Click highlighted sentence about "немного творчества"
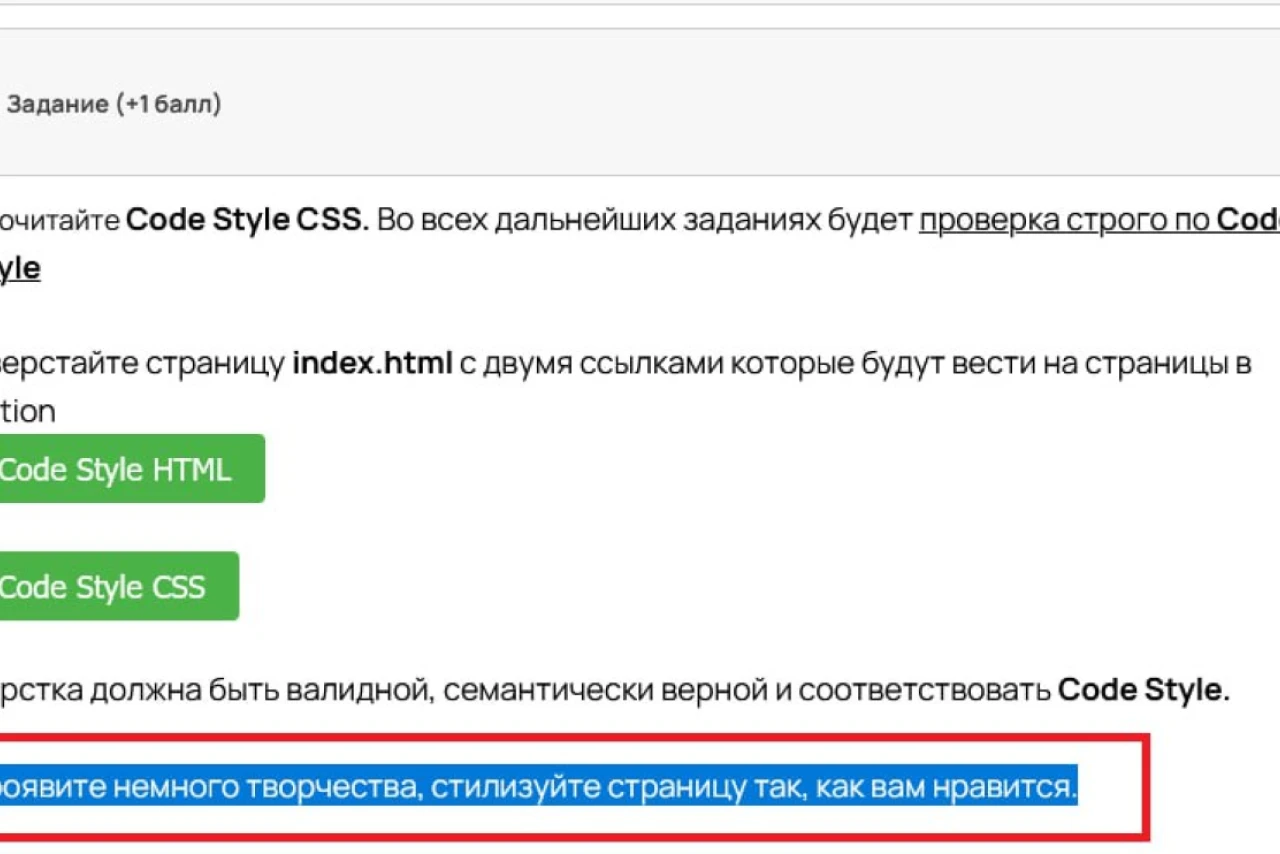Viewport: 1280px width, 854px height. pyautogui.click(x=538, y=788)
